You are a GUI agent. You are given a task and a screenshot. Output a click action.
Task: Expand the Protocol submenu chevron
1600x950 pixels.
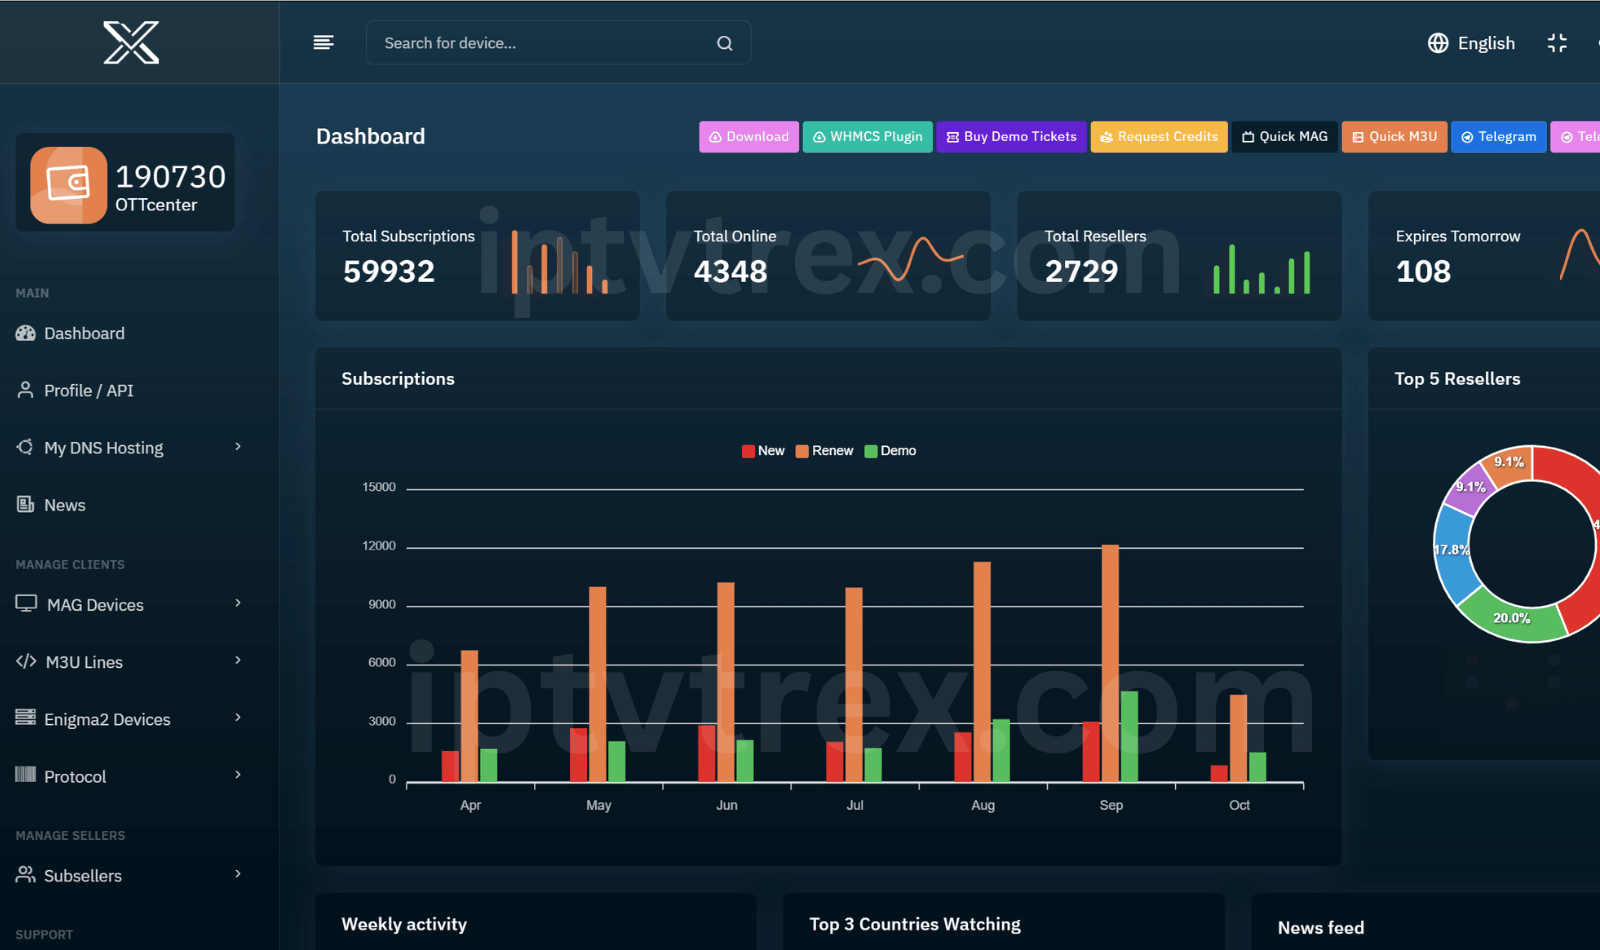coord(238,774)
